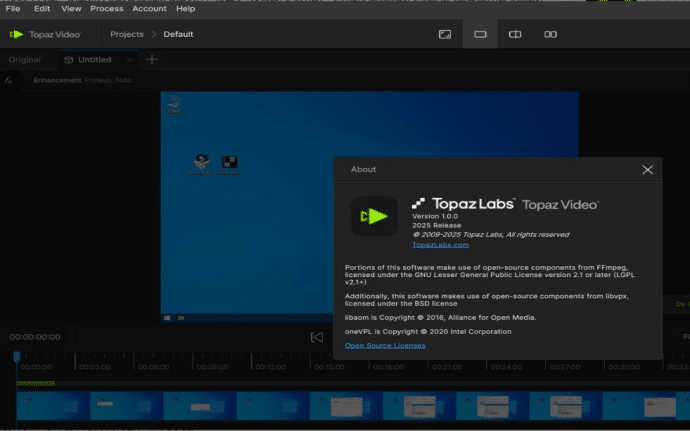
Task: Click the Topaz Video app icon in About
Action: pyautogui.click(x=374, y=216)
